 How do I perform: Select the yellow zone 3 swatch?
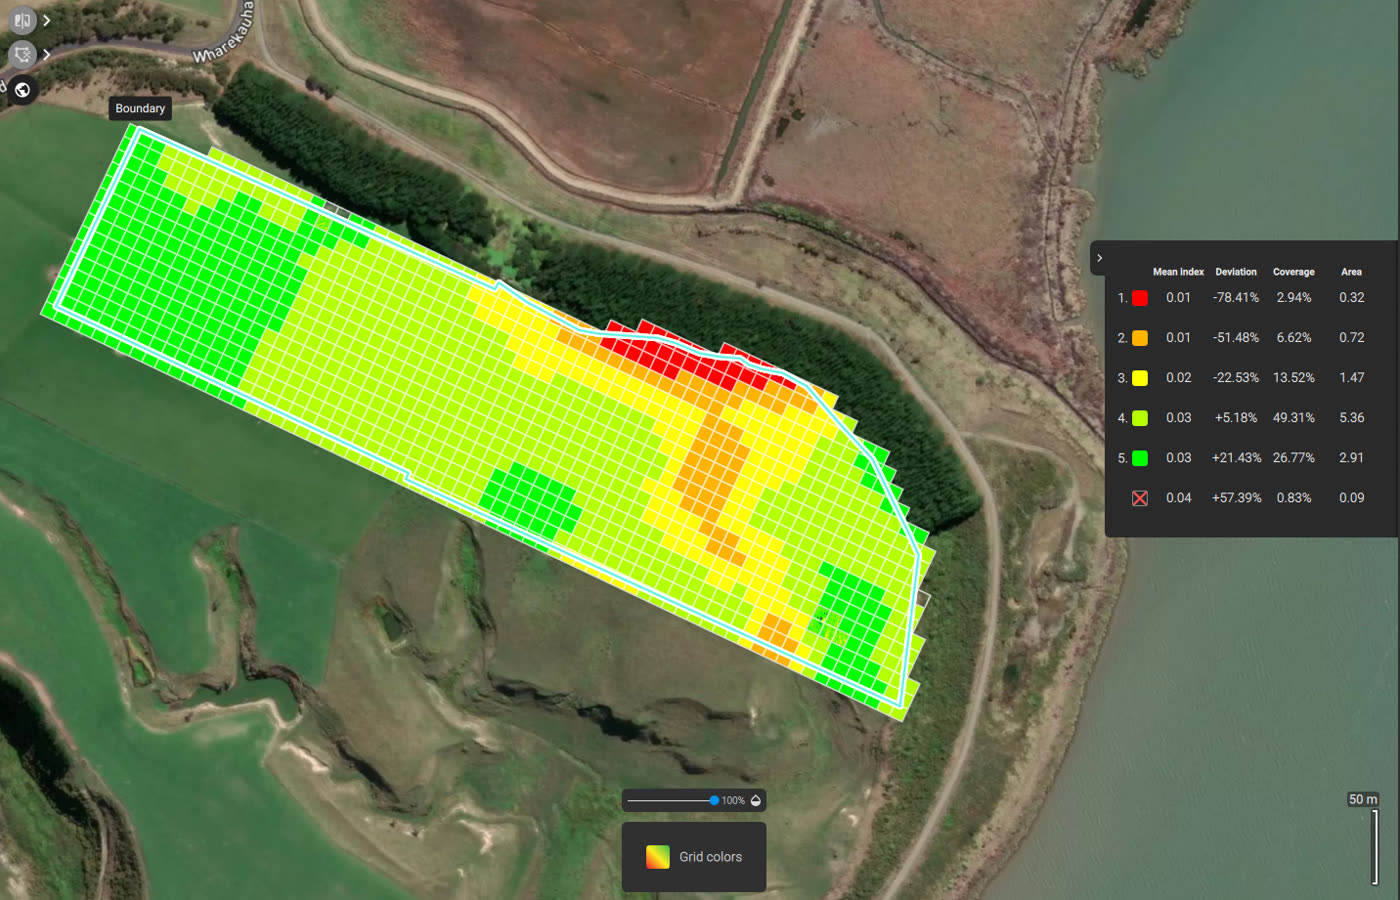[1139, 378]
